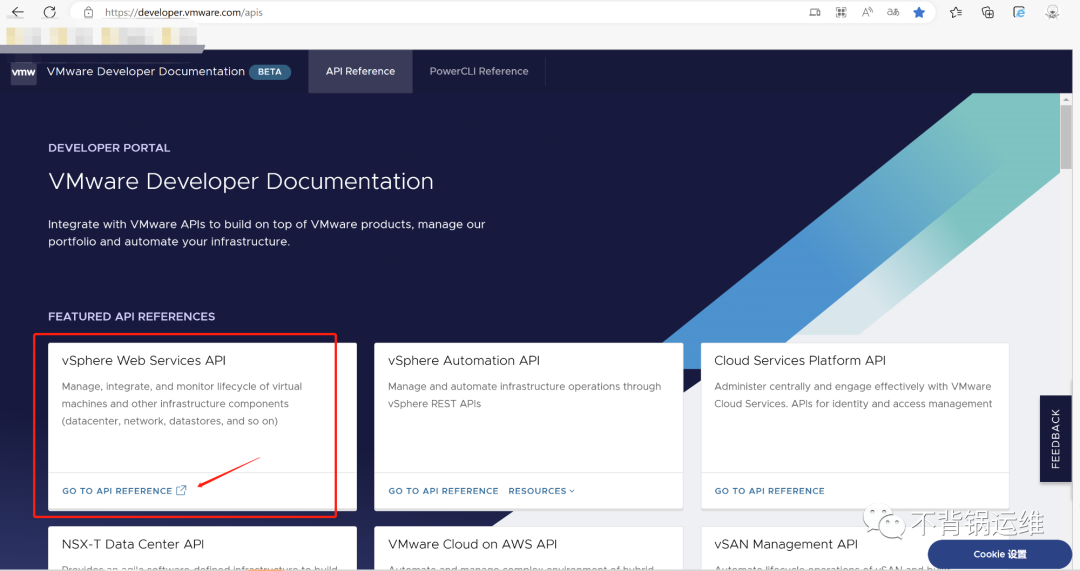Viewport: 1080px width, 571px height.
Task: Open the QR code icon in address bar
Action: (x=841, y=12)
